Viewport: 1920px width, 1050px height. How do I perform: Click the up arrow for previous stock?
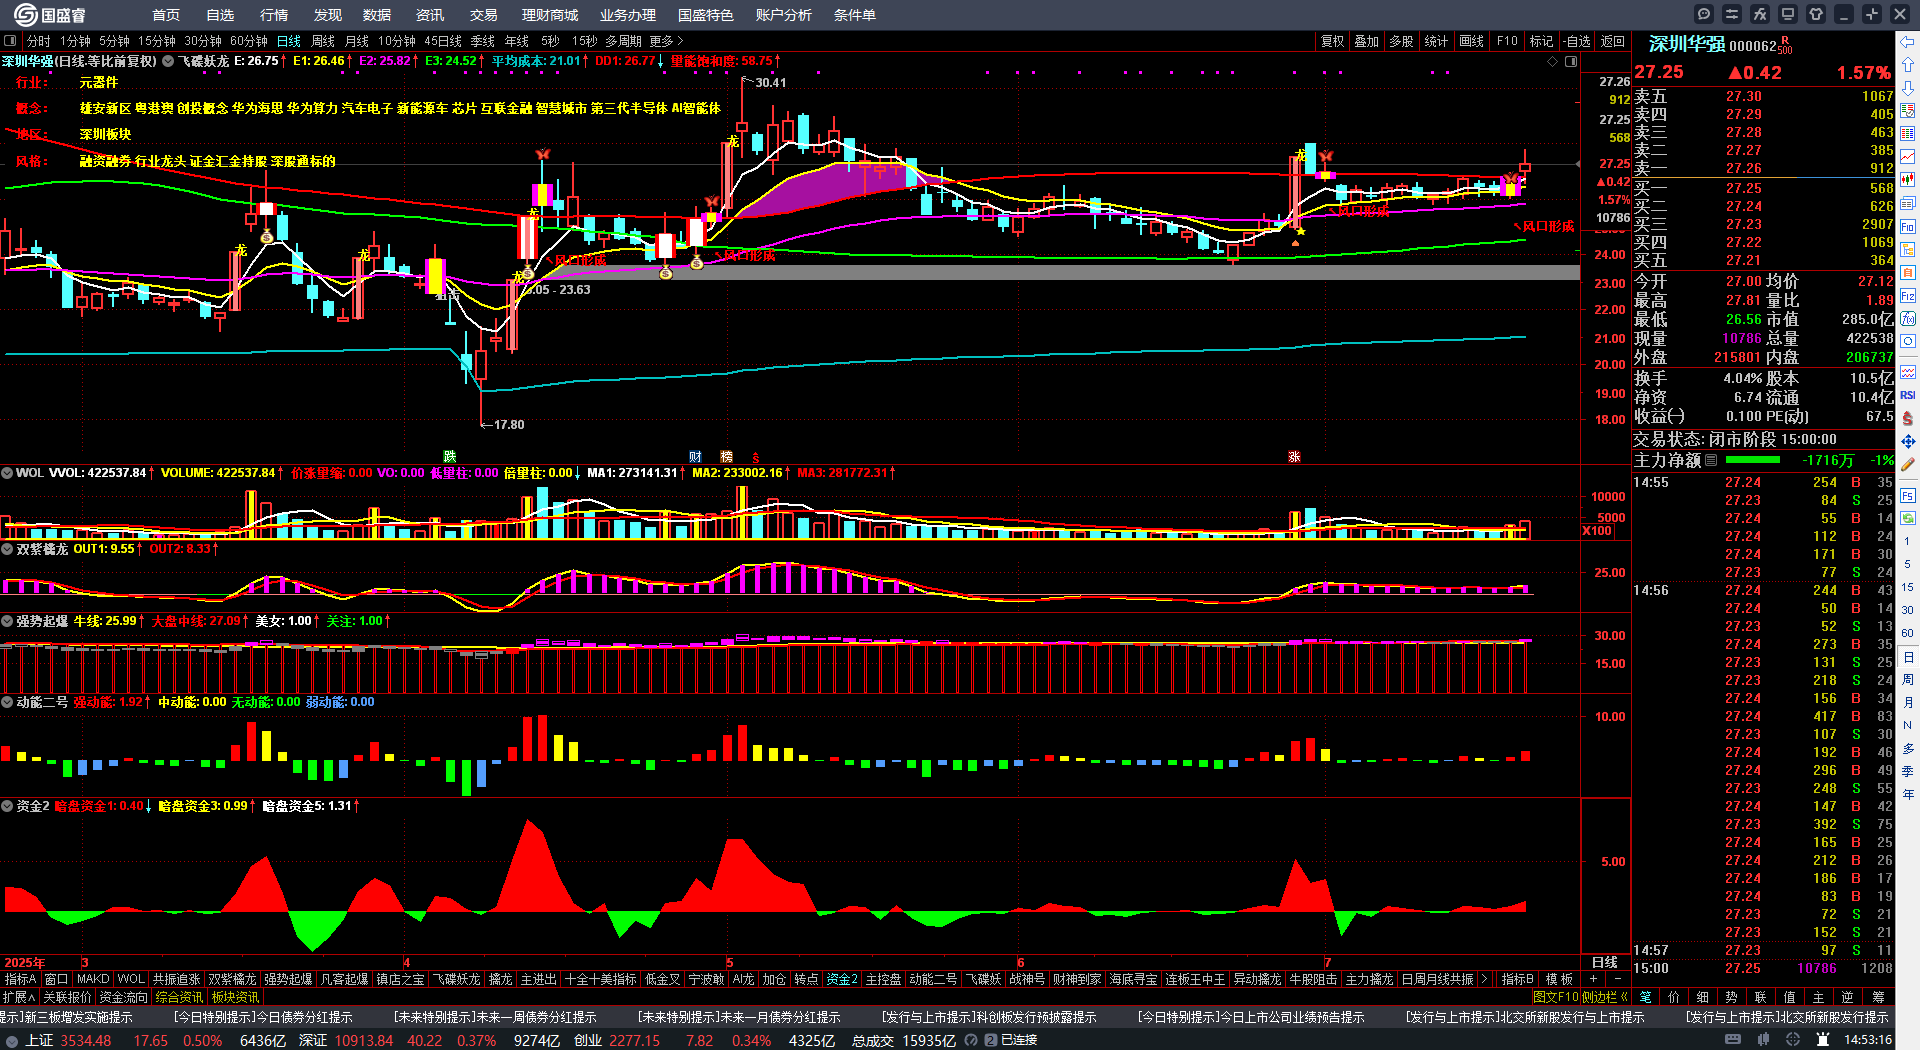(1908, 65)
